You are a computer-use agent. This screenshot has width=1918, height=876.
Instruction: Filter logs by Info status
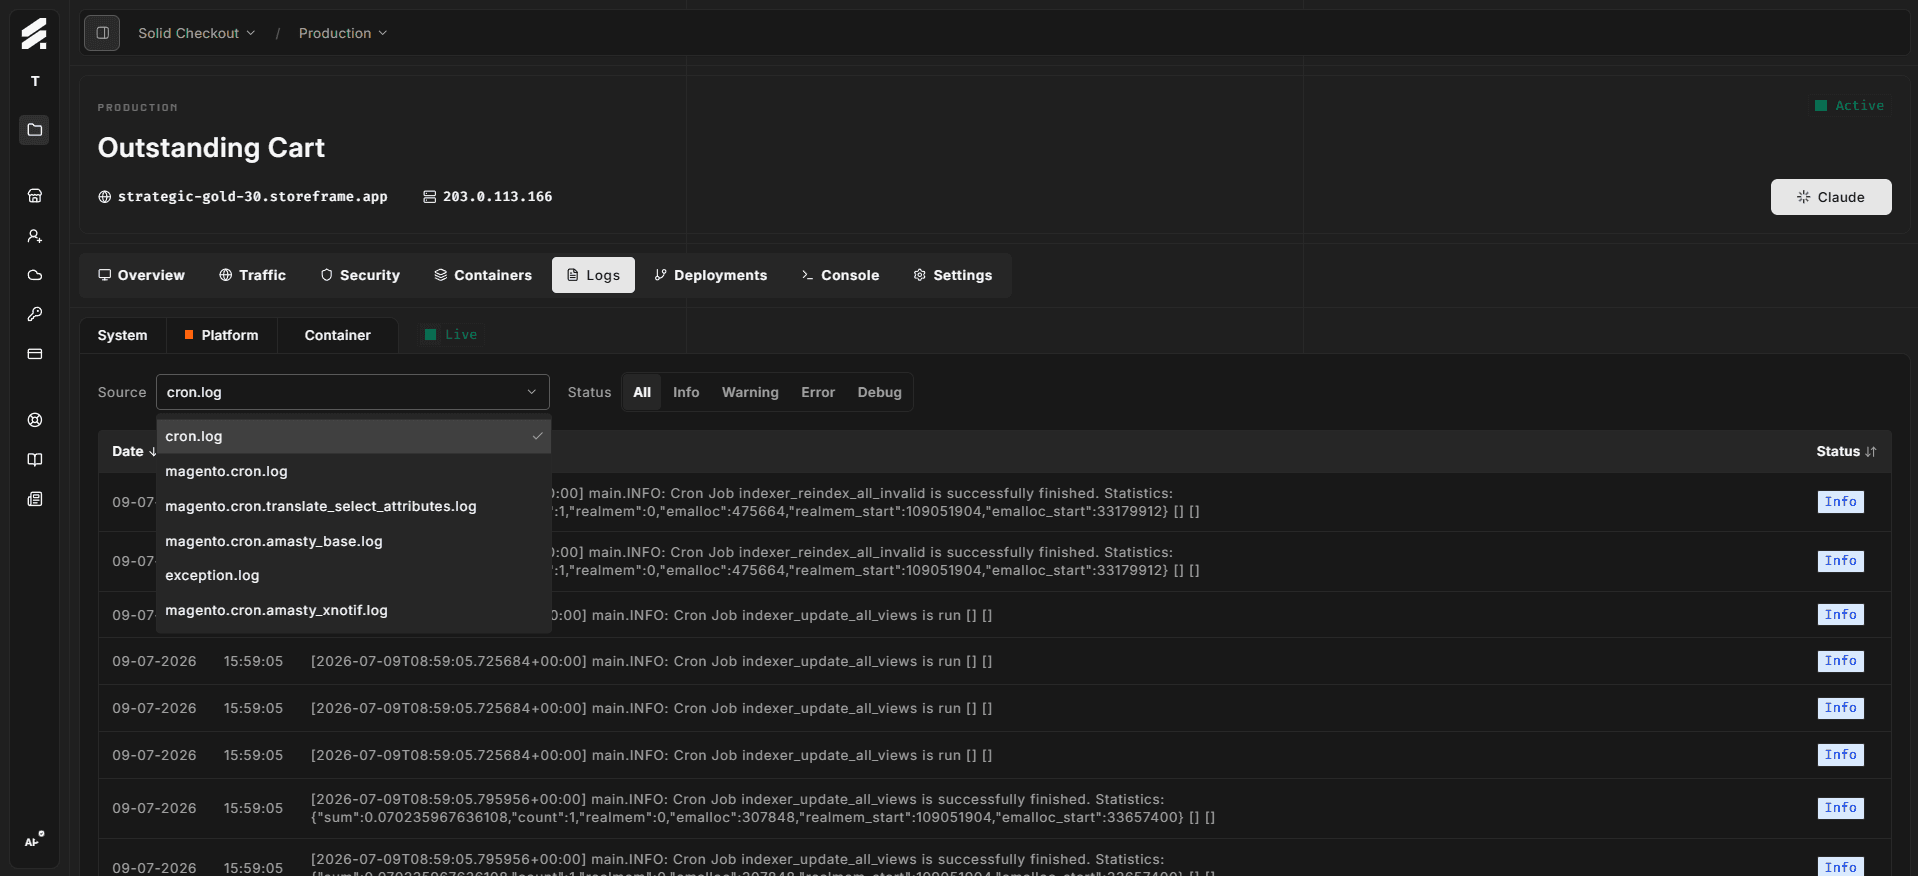(686, 392)
